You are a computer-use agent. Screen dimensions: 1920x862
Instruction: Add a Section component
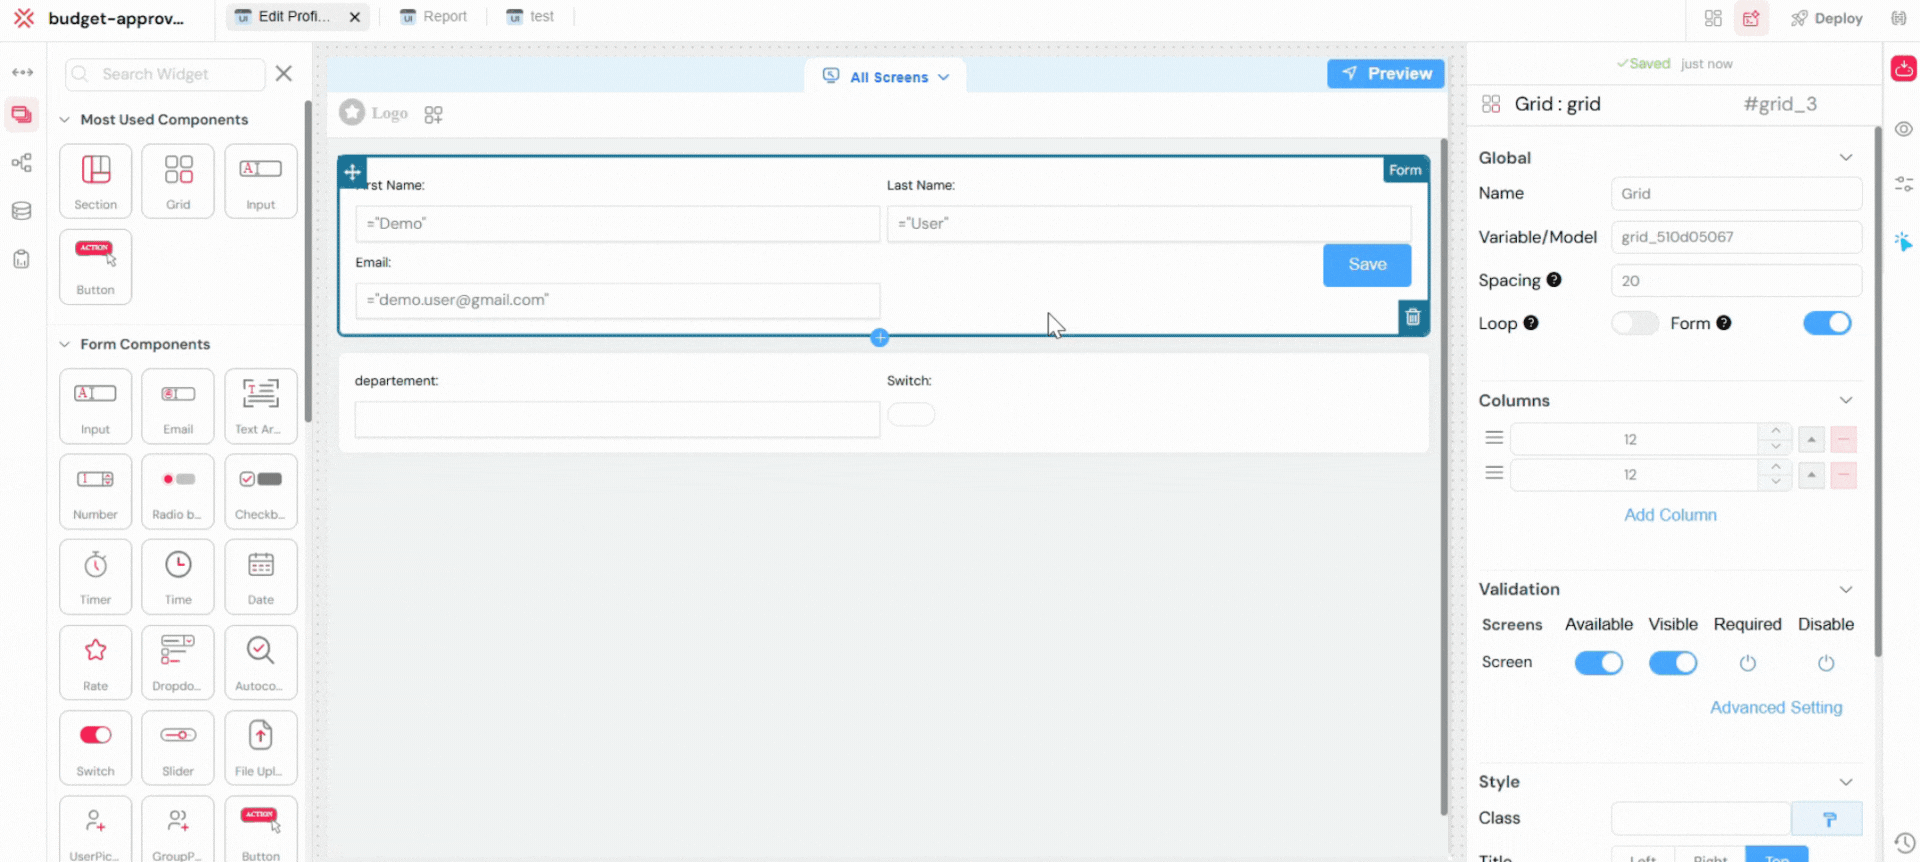[95, 181]
